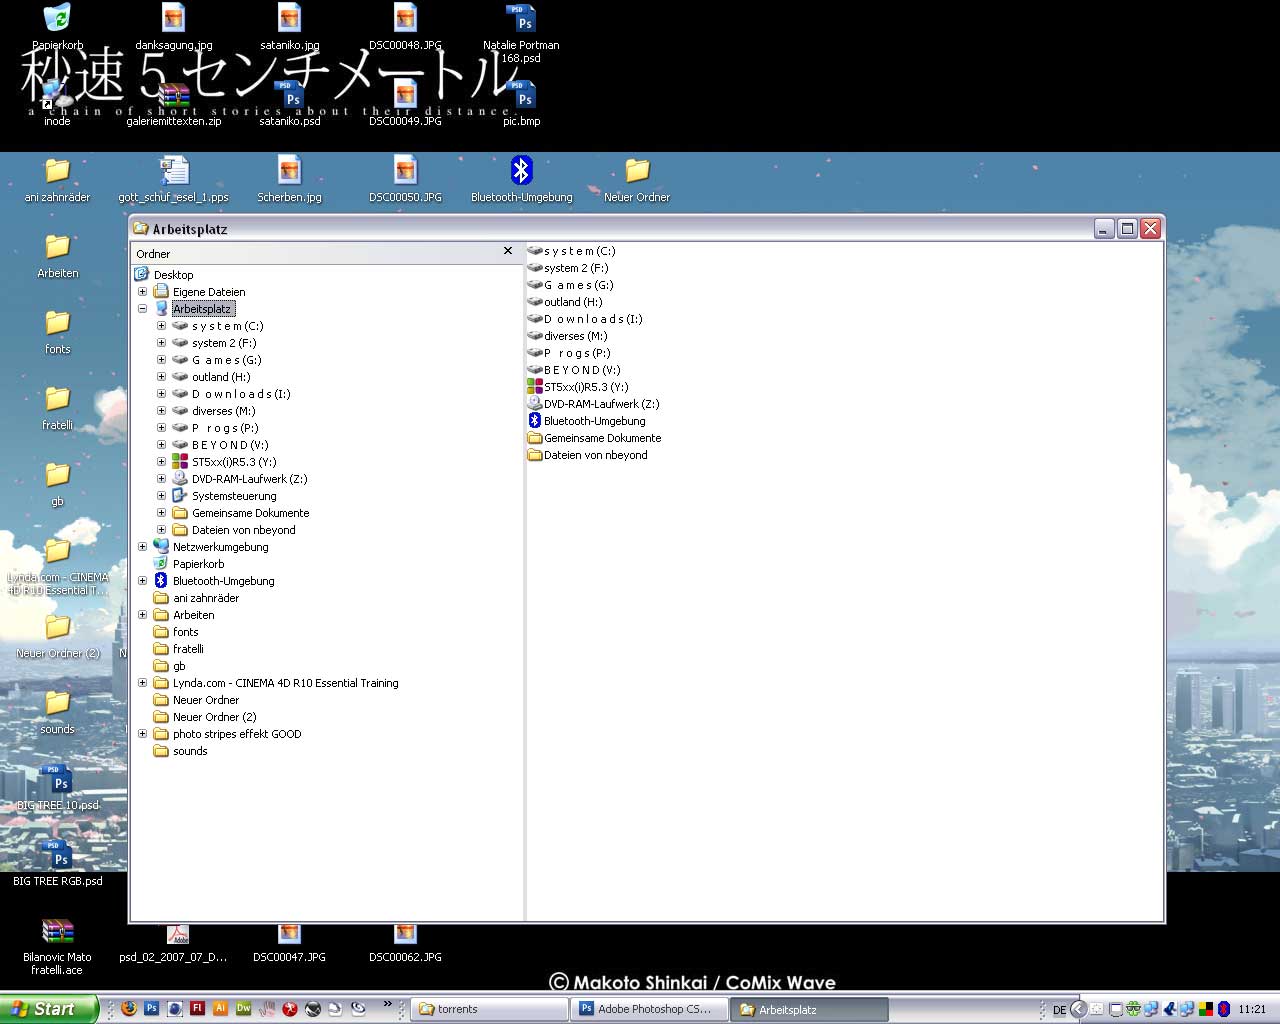
Task: Switch to Adobe Photoshop CS taskbar button
Action: 649,1009
